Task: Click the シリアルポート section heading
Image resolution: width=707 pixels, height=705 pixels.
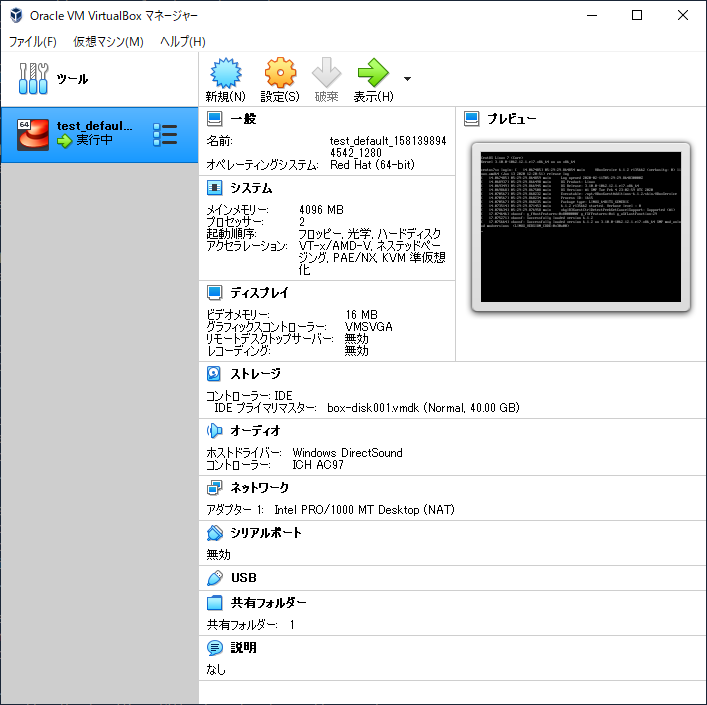Action: 266,533
